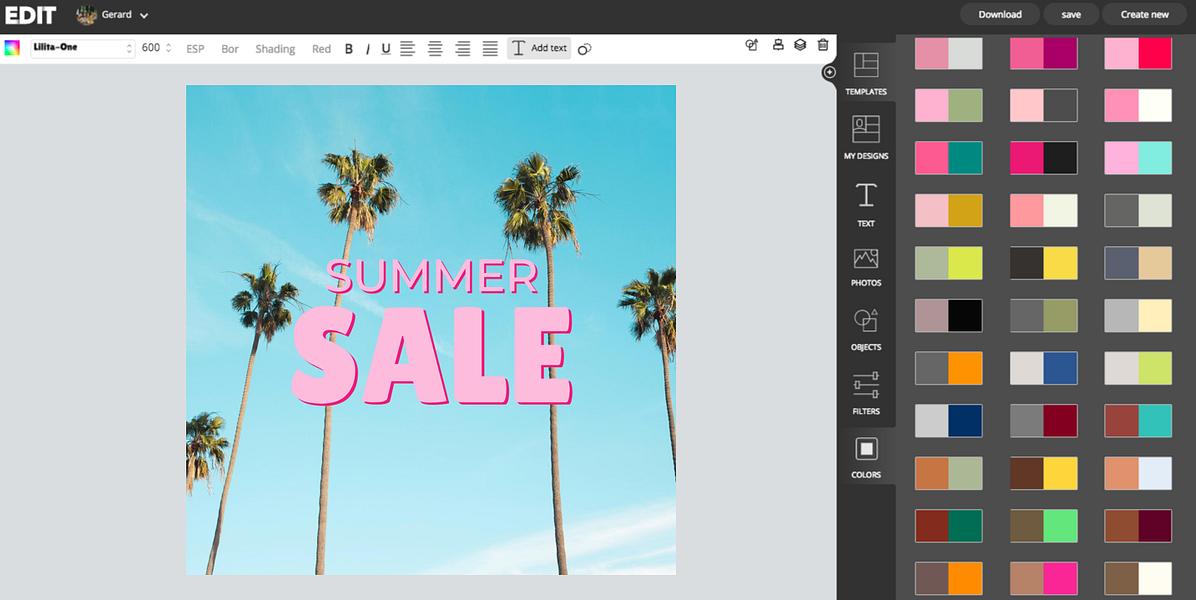Click the overlapping circles icon next to Add text
This screenshot has height=600, width=1196.
tap(584, 49)
